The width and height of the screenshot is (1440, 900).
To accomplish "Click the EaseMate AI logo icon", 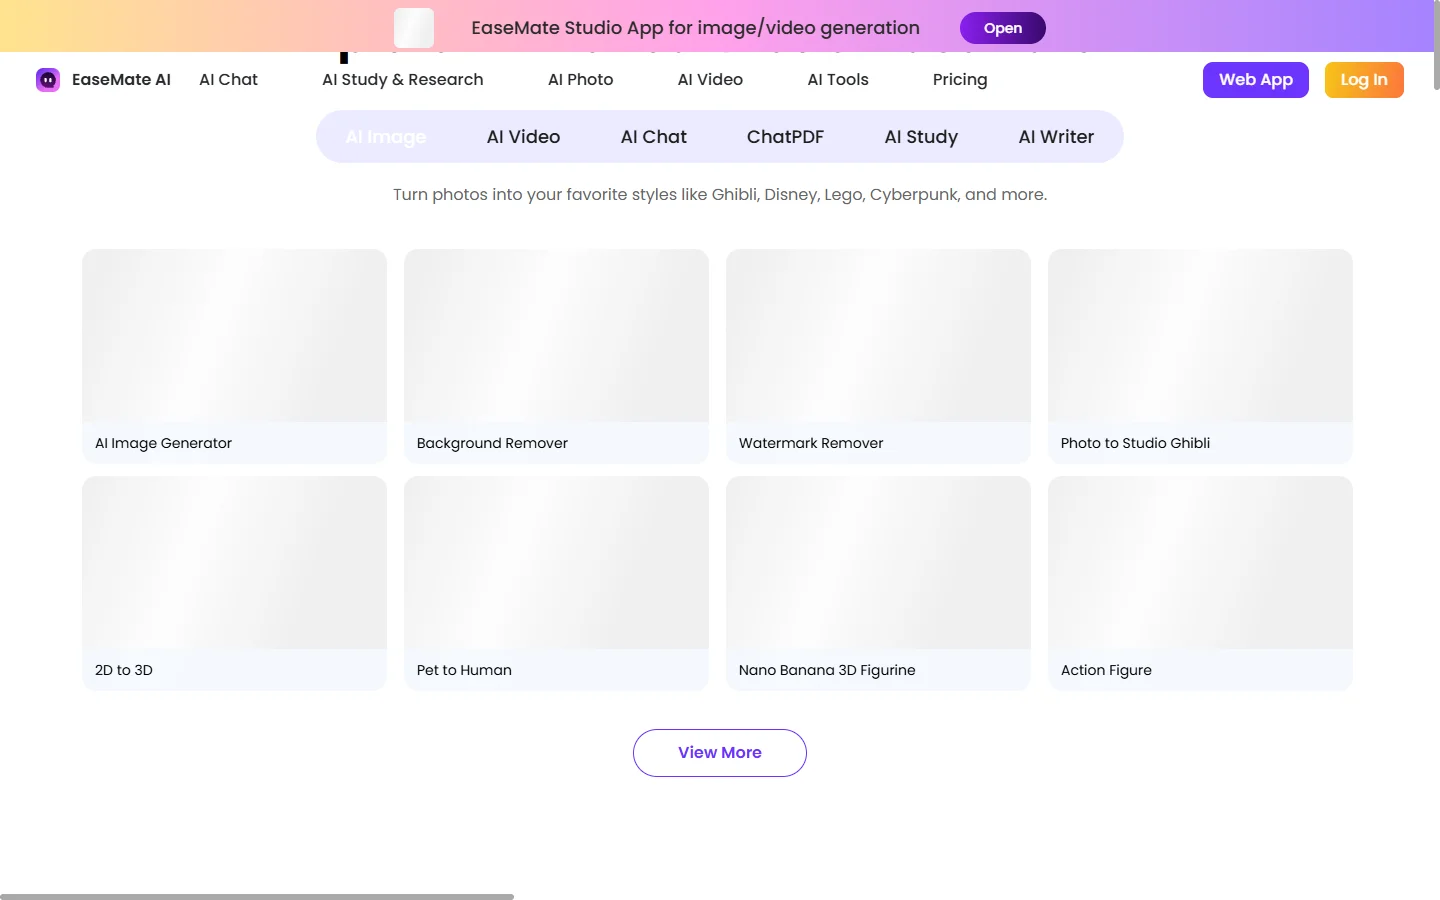I will pyautogui.click(x=48, y=79).
